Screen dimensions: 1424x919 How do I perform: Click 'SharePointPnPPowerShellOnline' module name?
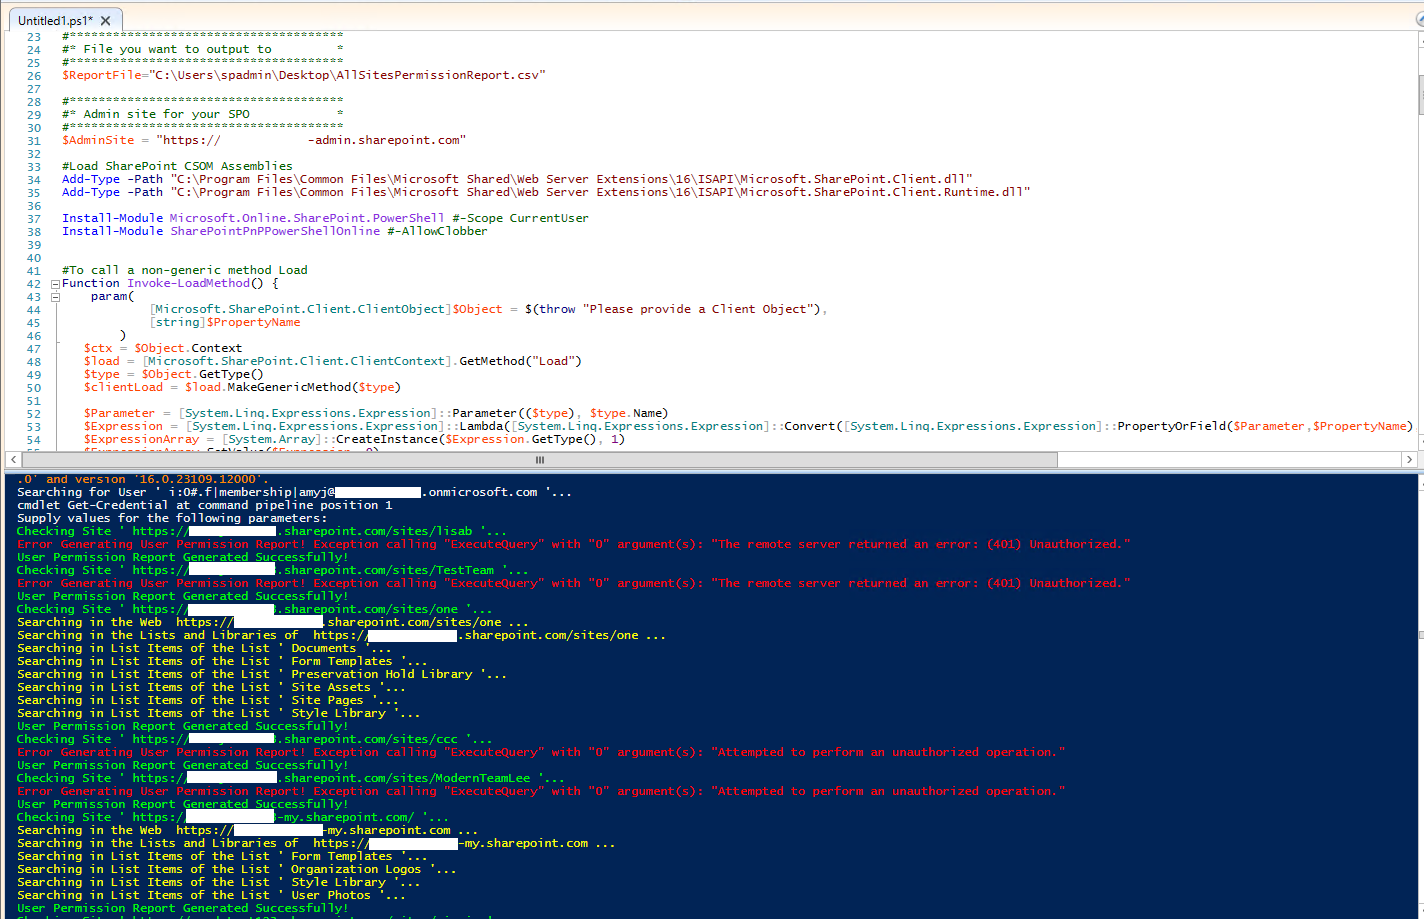click(x=275, y=232)
